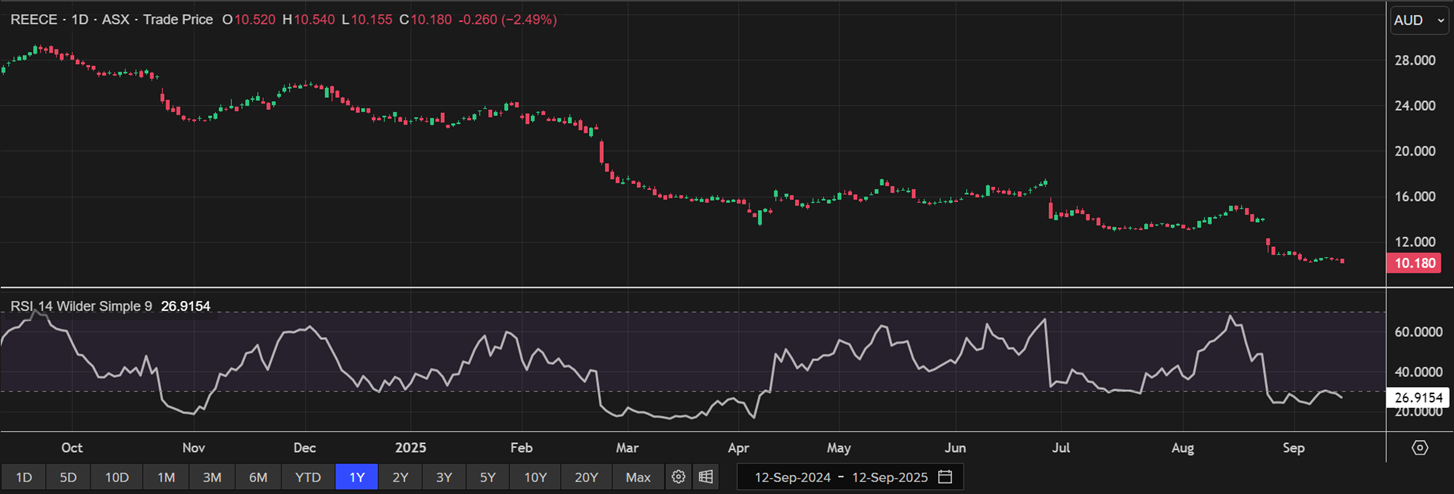Click the table/grid view icon

706,477
